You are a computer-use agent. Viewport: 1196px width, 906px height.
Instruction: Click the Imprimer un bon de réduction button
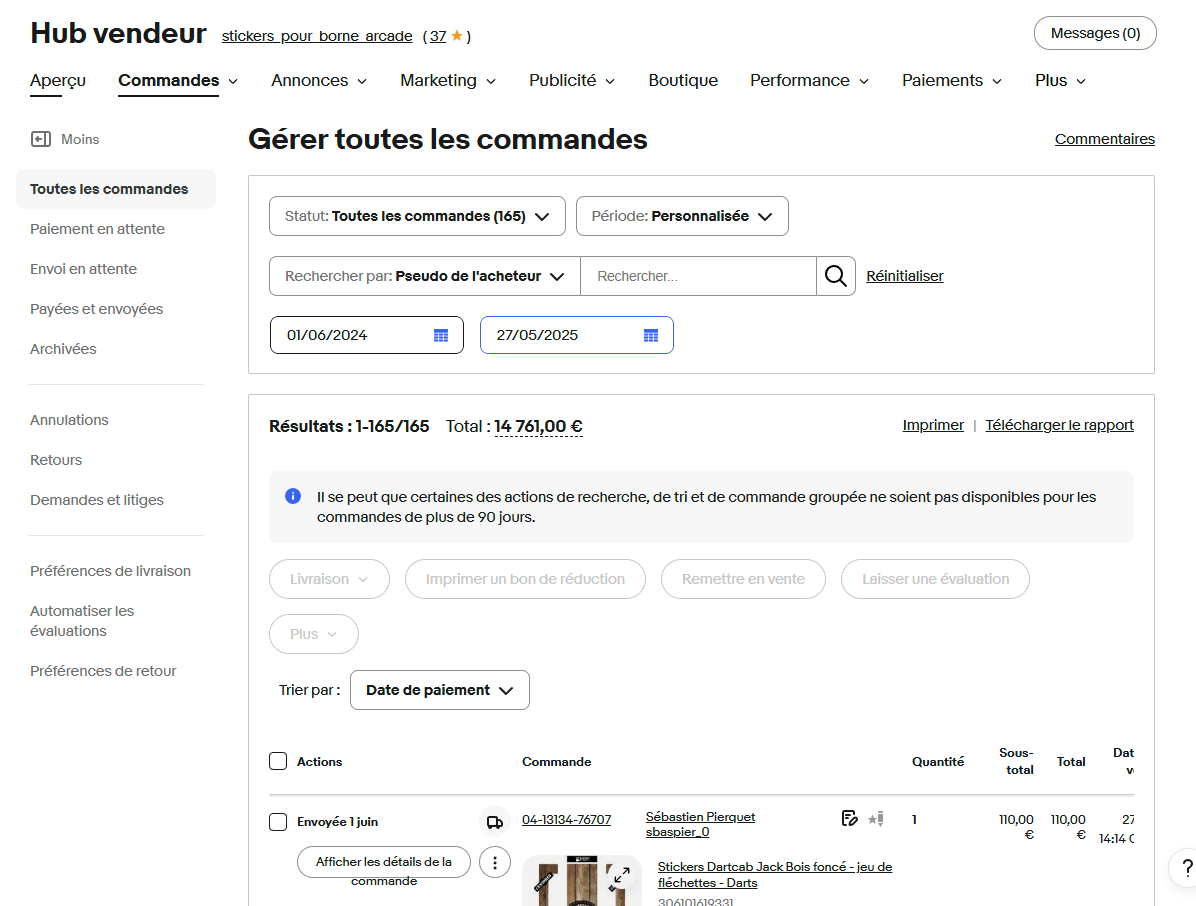pyautogui.click(x=525, y=579)
